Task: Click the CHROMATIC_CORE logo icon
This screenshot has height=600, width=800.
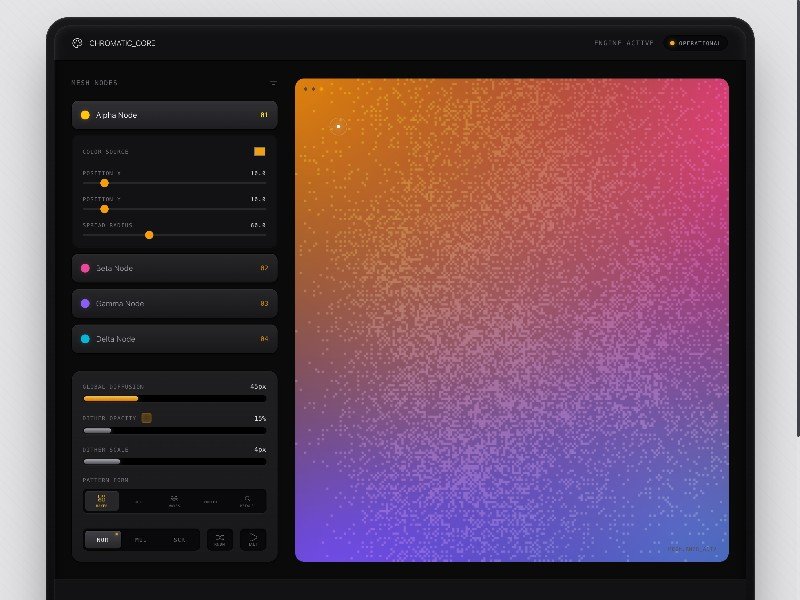Action: tap(77, 43)
